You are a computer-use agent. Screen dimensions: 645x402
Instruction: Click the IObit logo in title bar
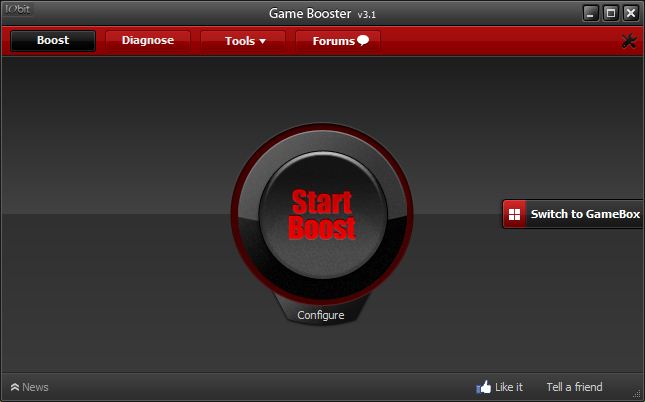18,9
